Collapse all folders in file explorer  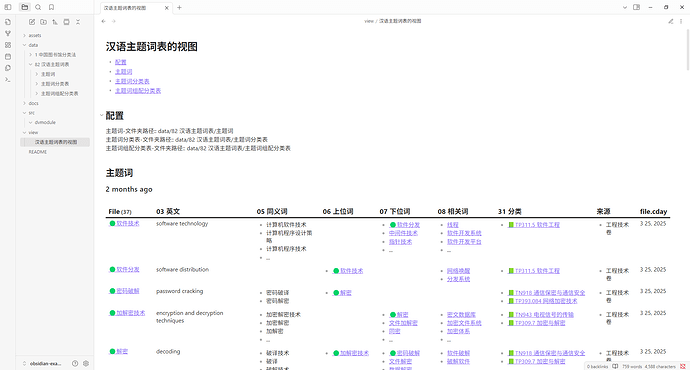pos(78,22)
